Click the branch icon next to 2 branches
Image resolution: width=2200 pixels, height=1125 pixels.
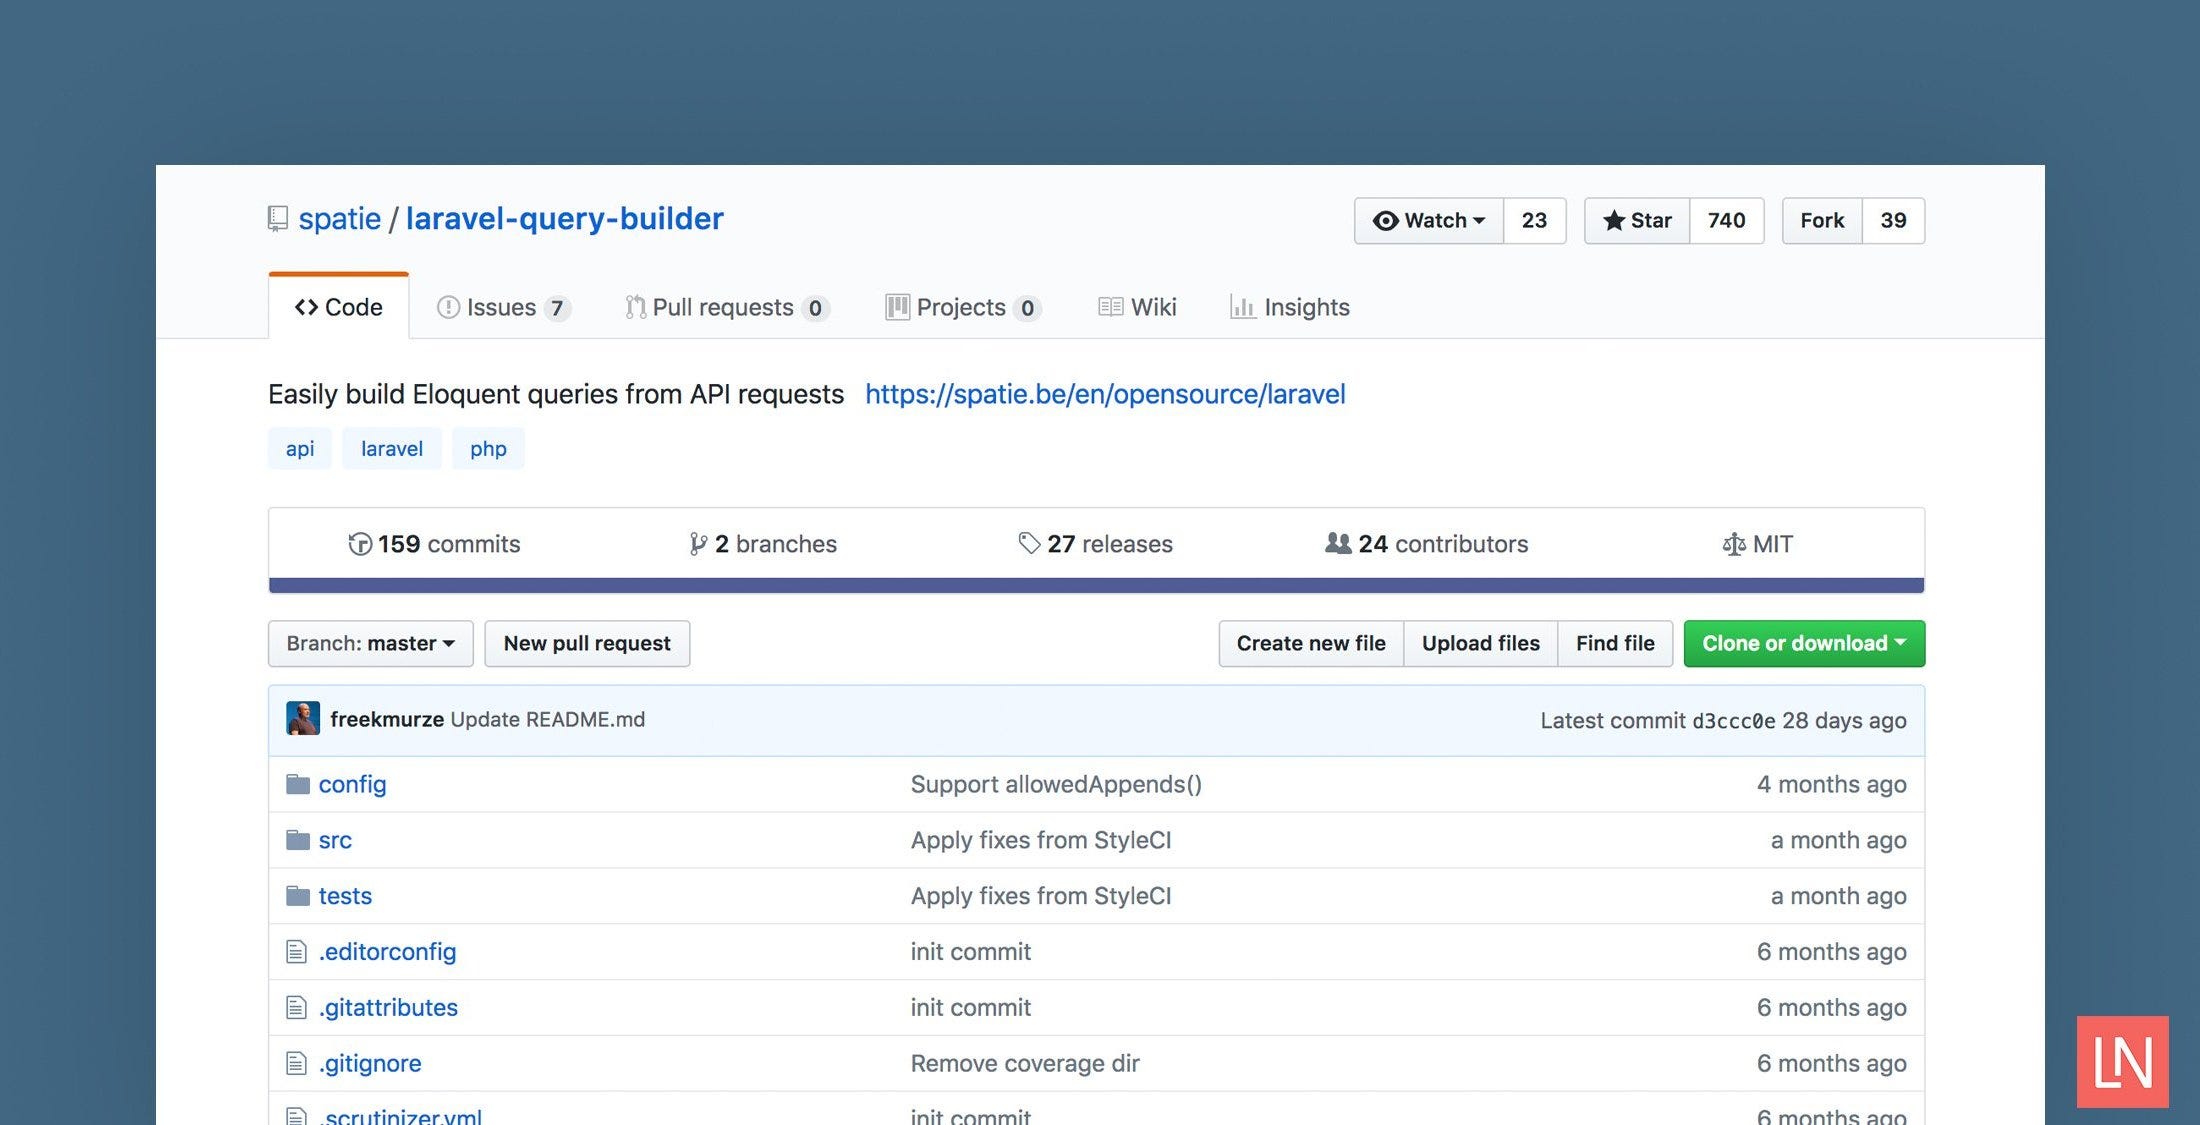coord(697,544)
